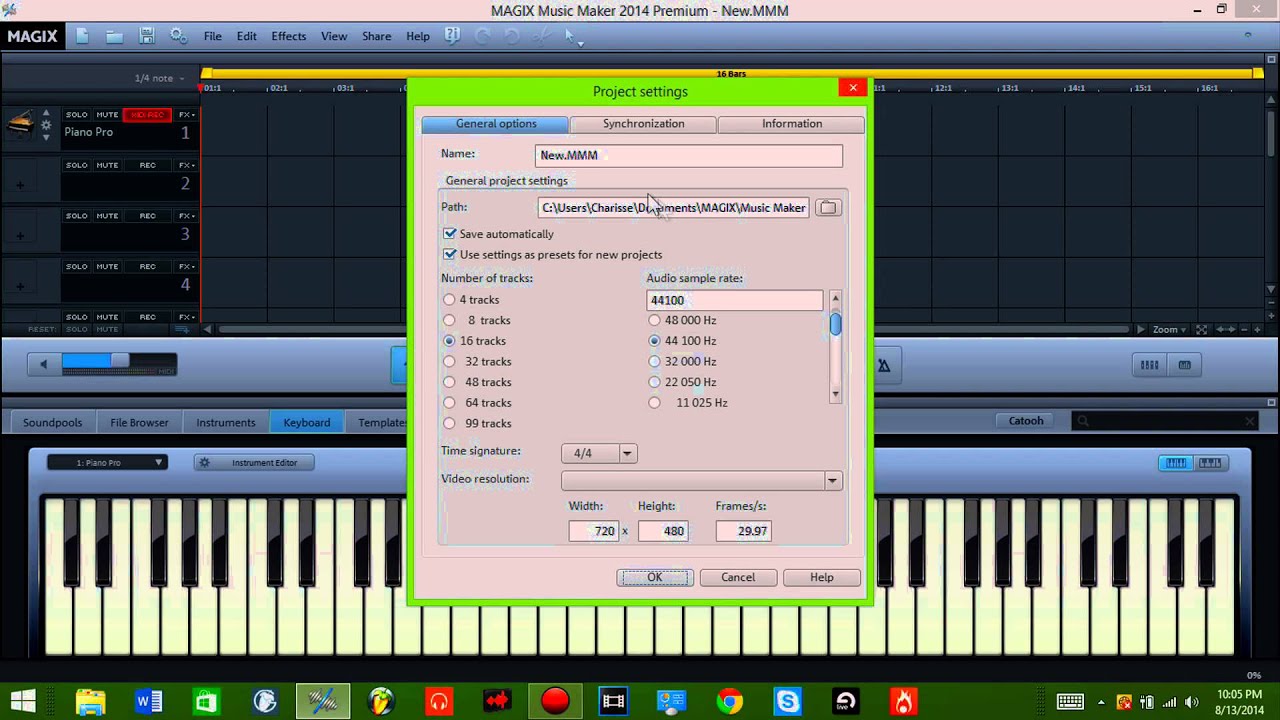Image resolution: width=1280 pixels, height=720 pixels.
Task: Toggle SOLO on Piano Pro track
Action: pos(77,115)
